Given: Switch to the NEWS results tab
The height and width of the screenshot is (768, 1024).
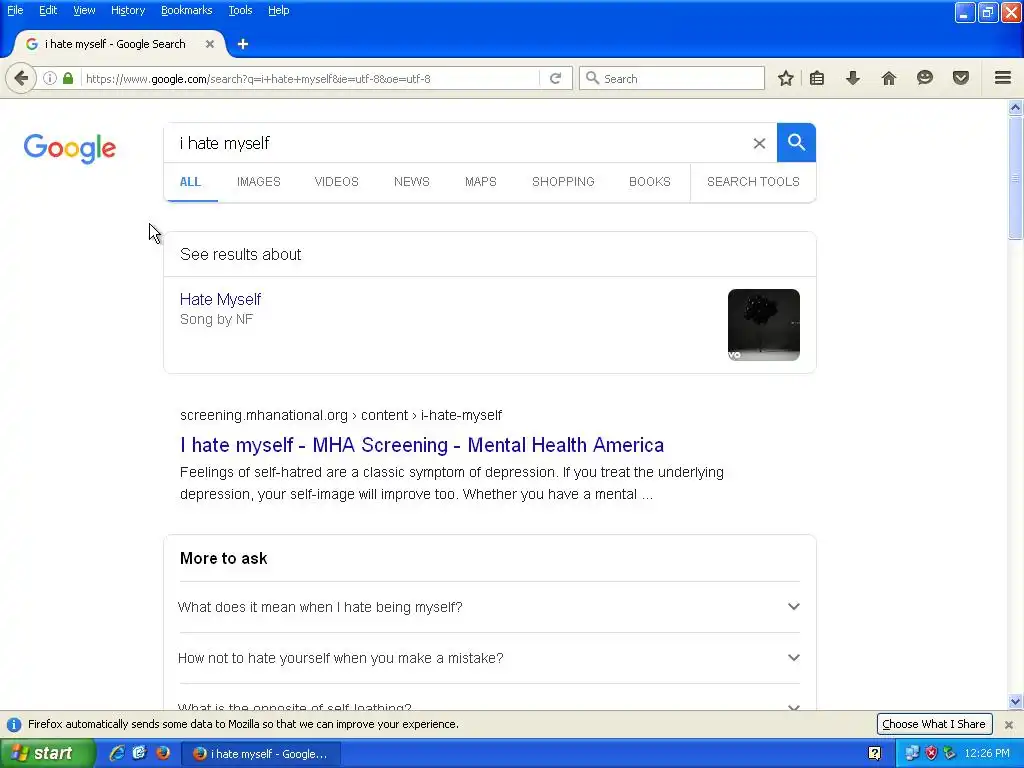Looking at the screenshot, I should point(411,182).
